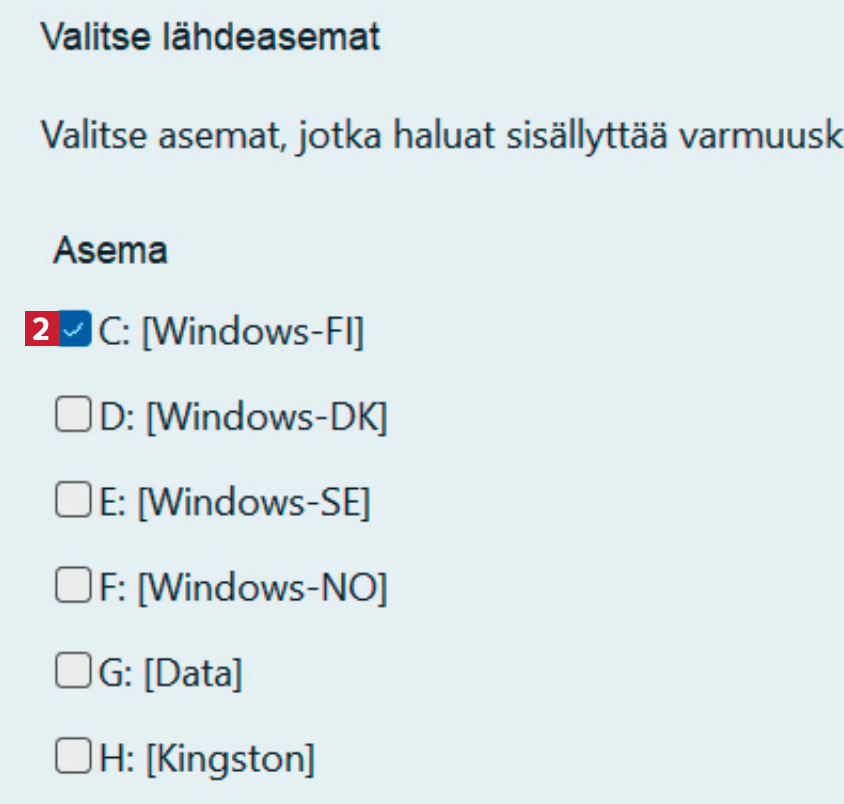844x804 pixels.
Task: Choose the Kingston volume name
Action: pyautogui.click(x=230, y=760)
